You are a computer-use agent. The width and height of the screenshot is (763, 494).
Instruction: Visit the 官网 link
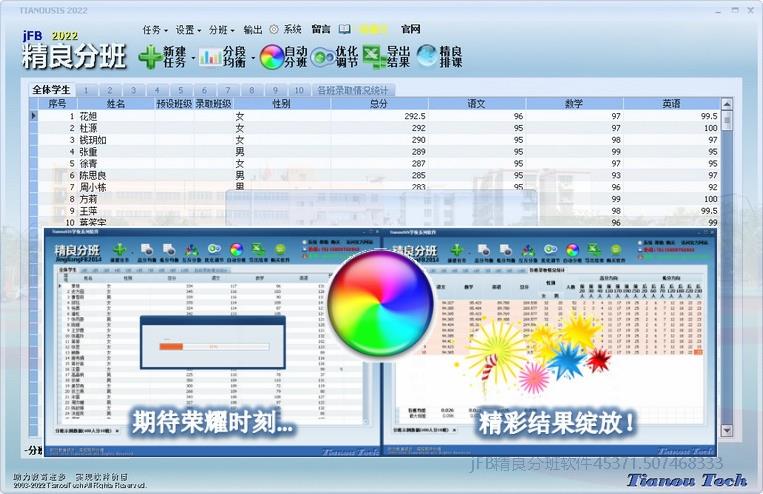pos(411,30)
